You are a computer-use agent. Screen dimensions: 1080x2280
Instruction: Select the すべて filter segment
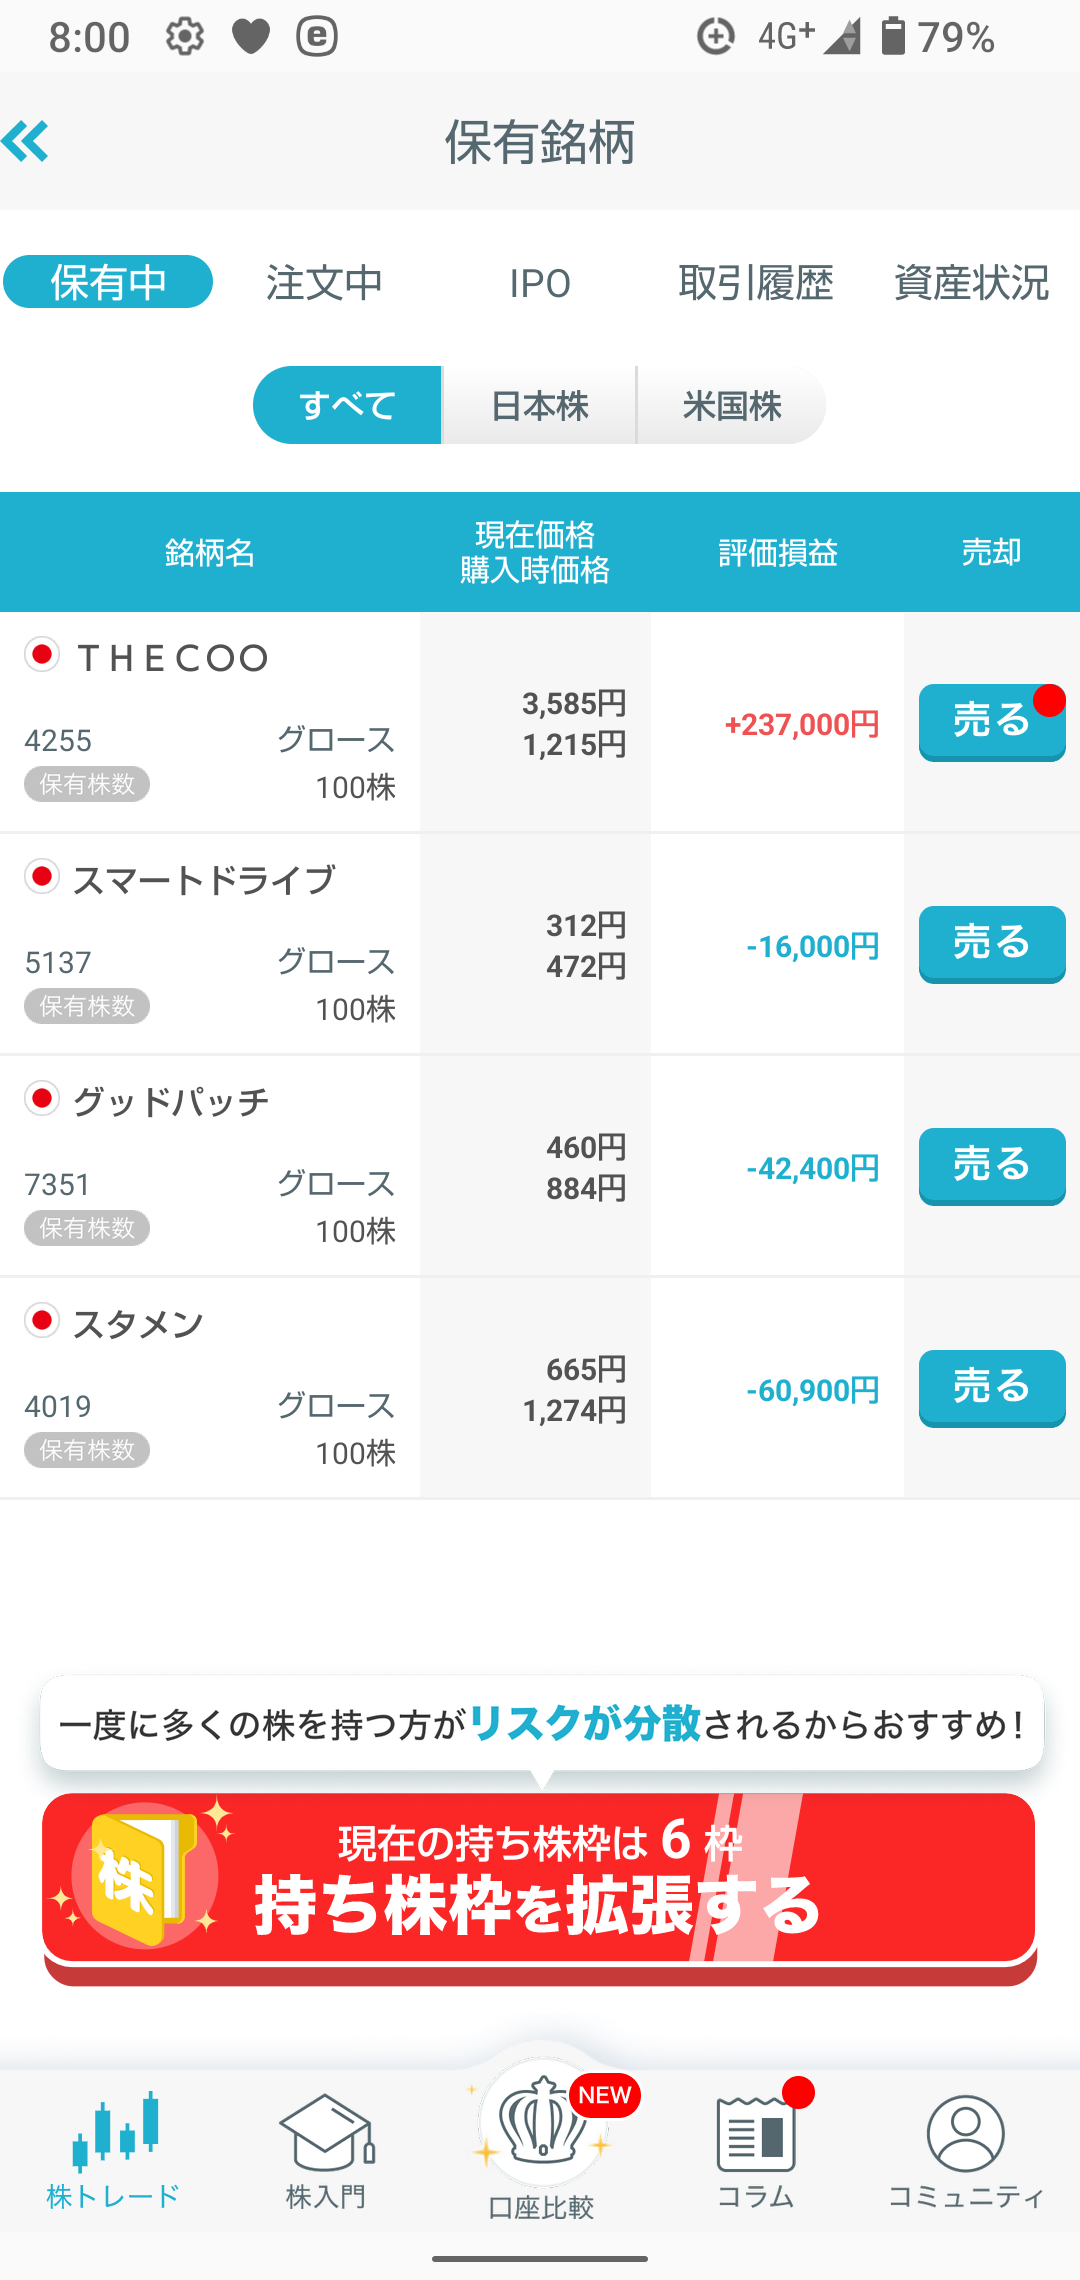pos(347,405)
